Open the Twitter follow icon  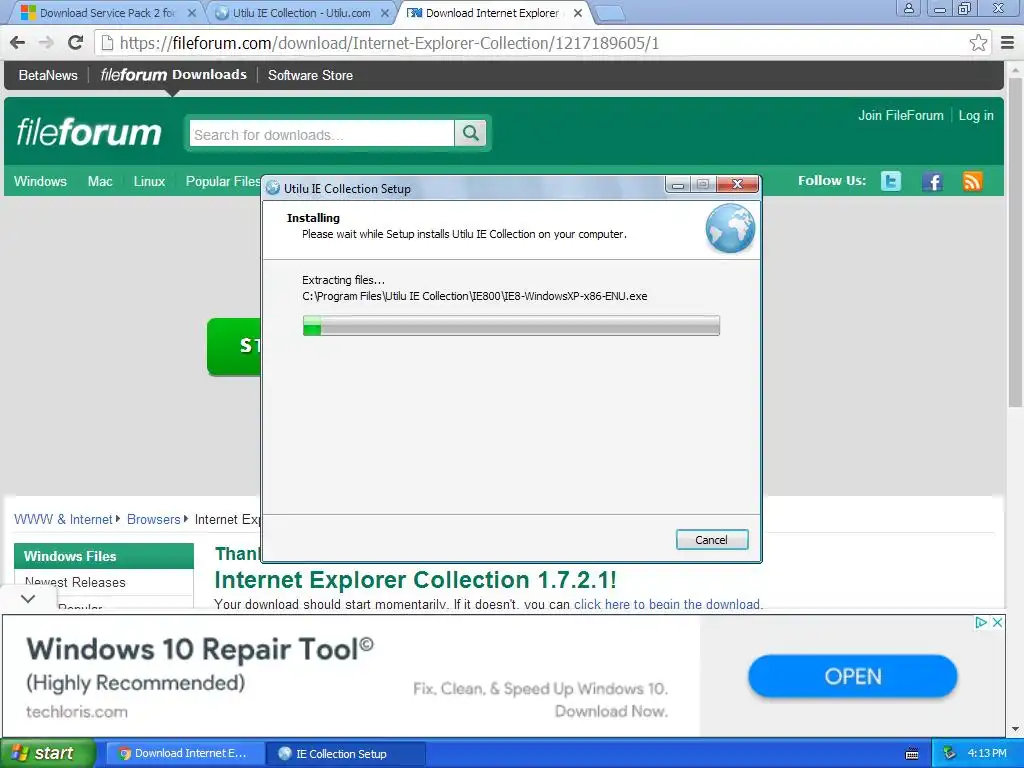click(891, 181)
